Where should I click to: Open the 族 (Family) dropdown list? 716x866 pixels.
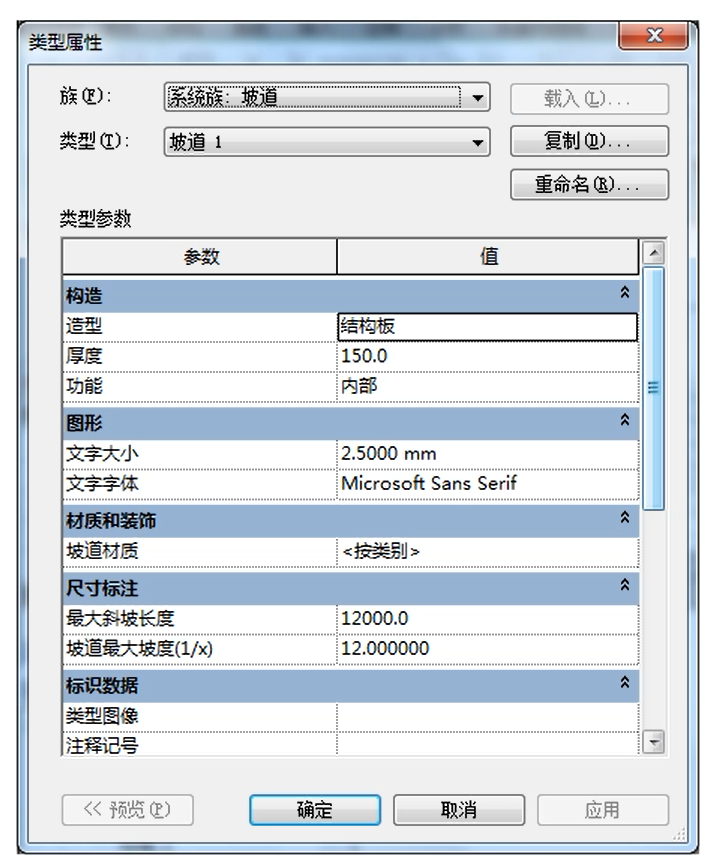pyautogui.click(x=478, y=98)
